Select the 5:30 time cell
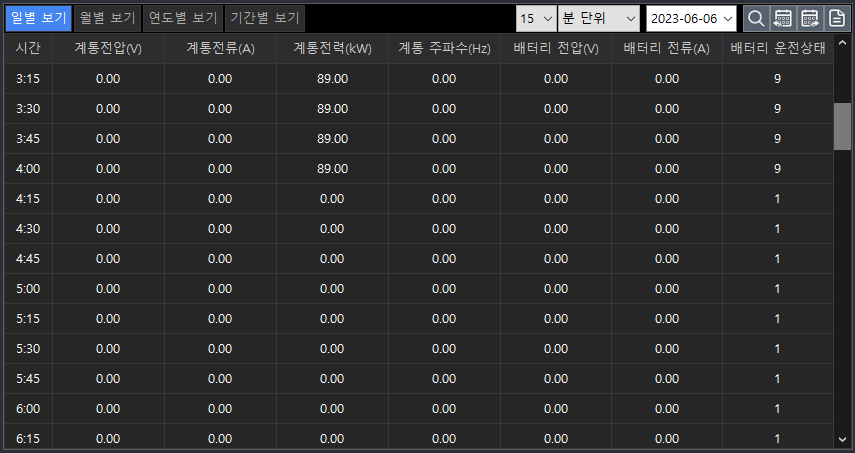This screenshot has width=855, height=453. 28,348
